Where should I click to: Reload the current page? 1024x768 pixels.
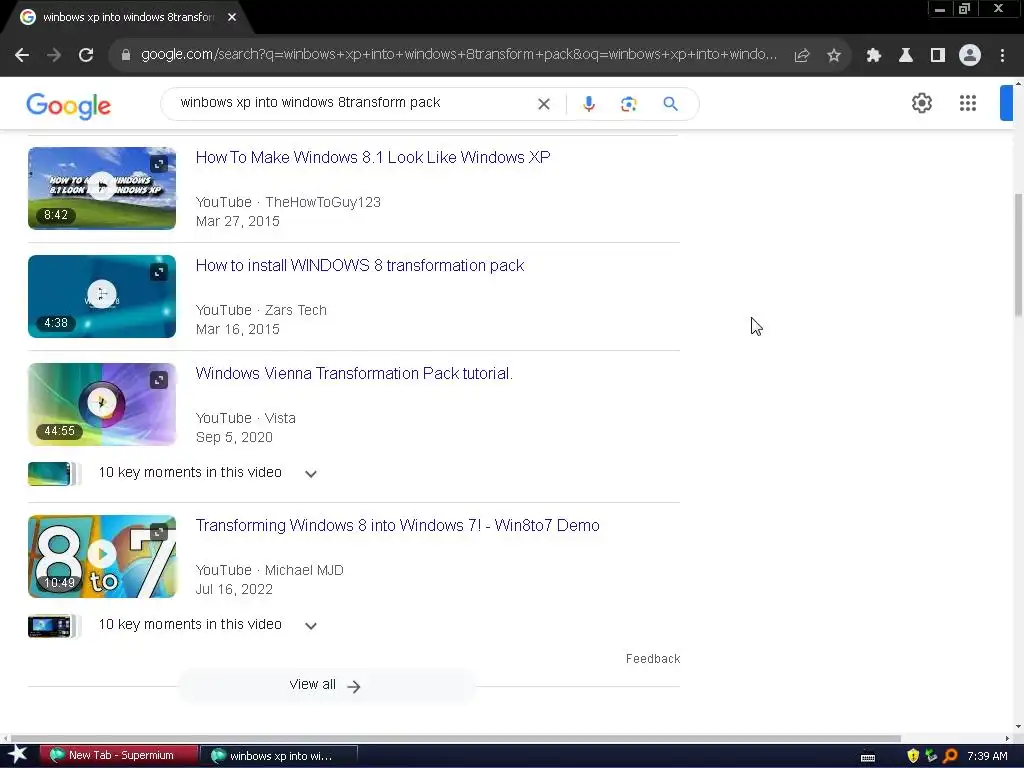point(86,56)
